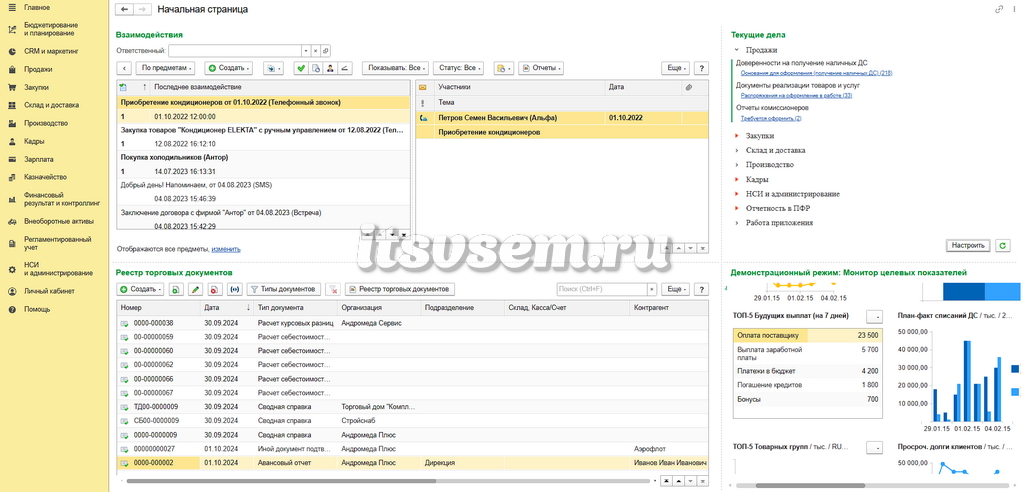Click the underlined arrow icon in Взаимодействия toolbar

(345, 68)
